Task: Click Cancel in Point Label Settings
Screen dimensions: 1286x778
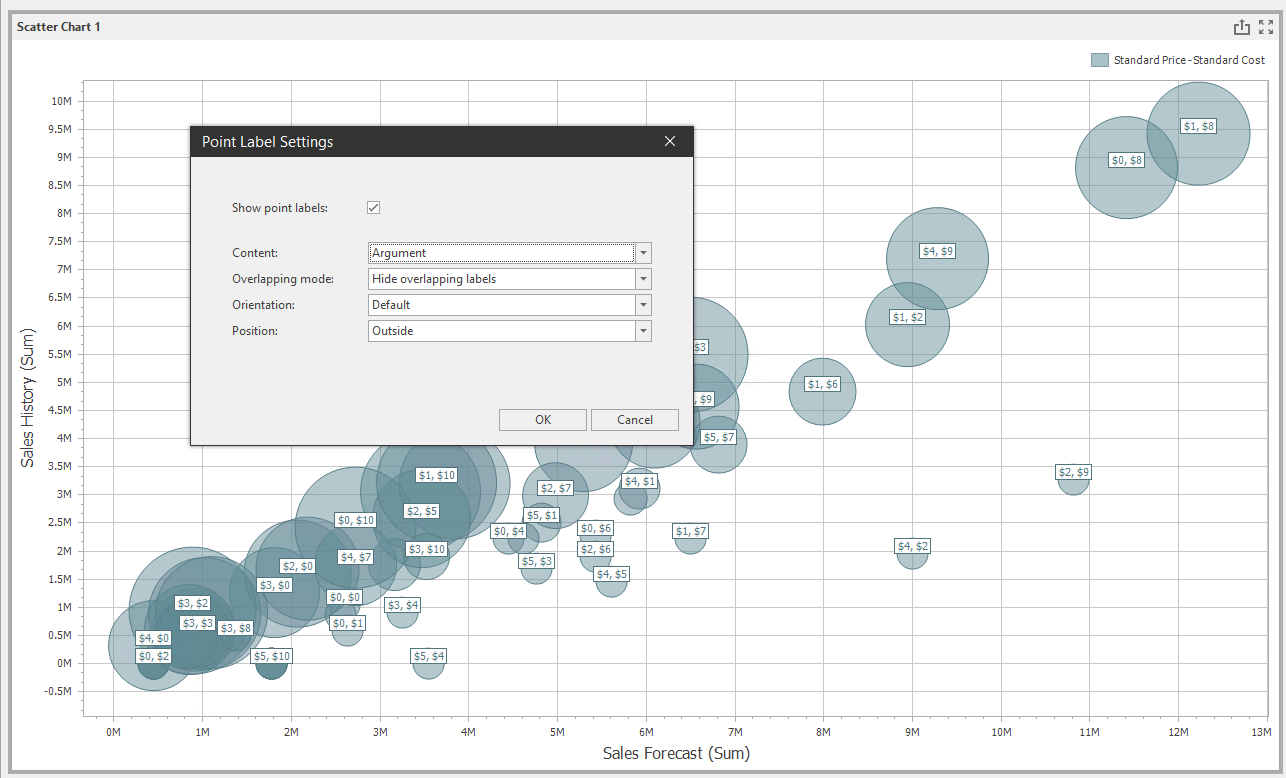Action: coord(635,420)
